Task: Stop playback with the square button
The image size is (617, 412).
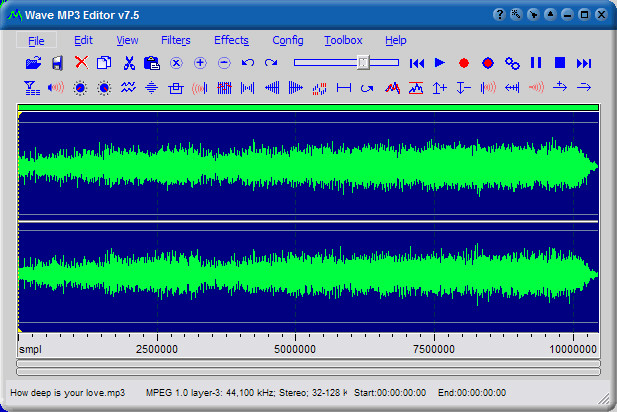Action: point(560,63)
